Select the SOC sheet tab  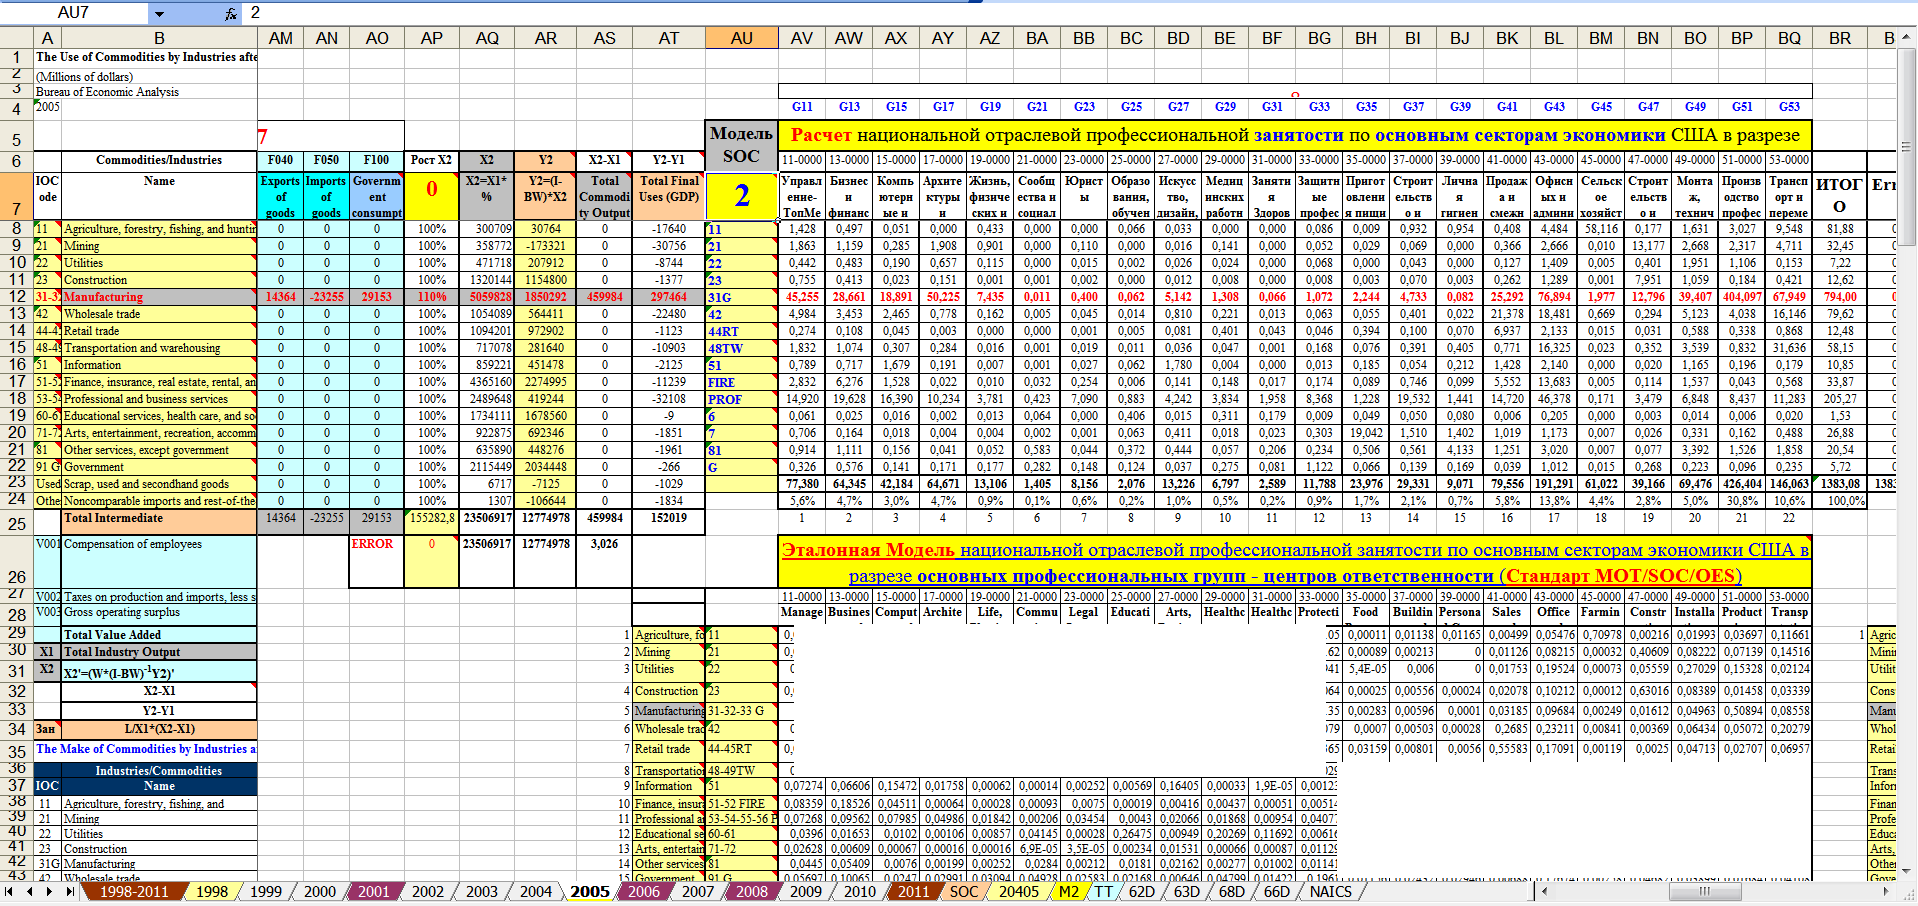(963, 891)
